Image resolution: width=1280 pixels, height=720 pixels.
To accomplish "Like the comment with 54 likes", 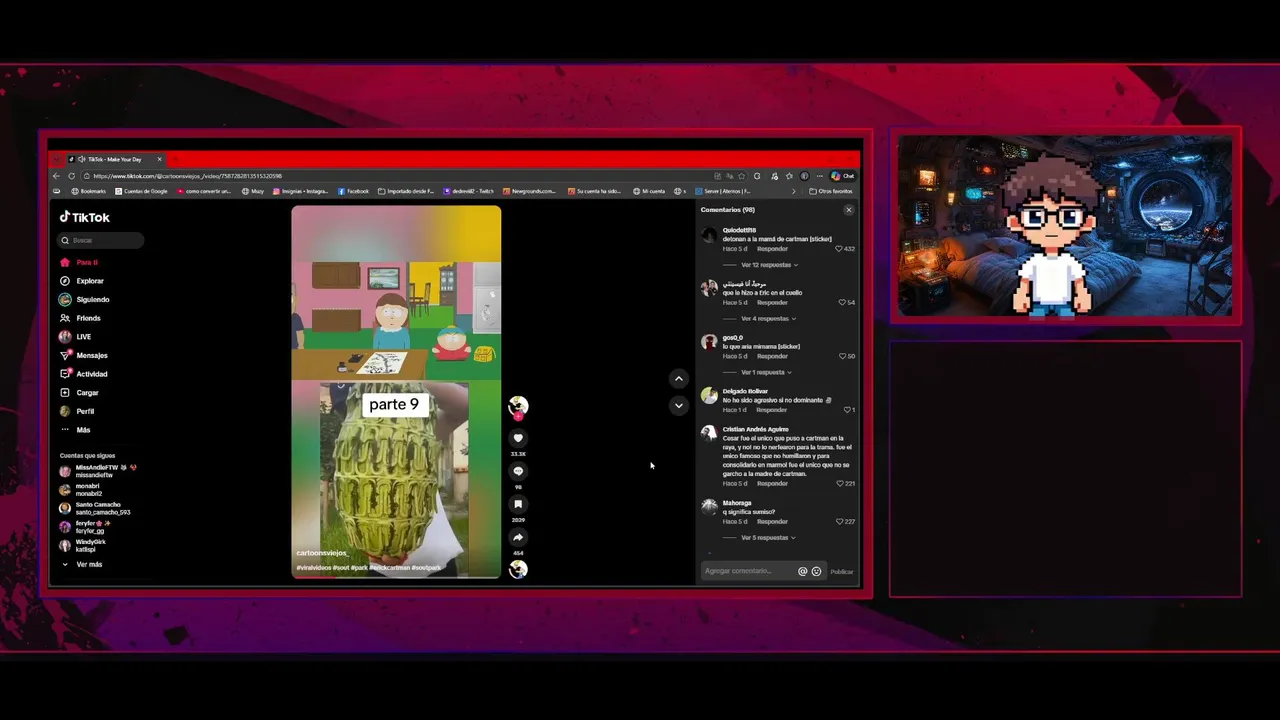I will [842, 302].
